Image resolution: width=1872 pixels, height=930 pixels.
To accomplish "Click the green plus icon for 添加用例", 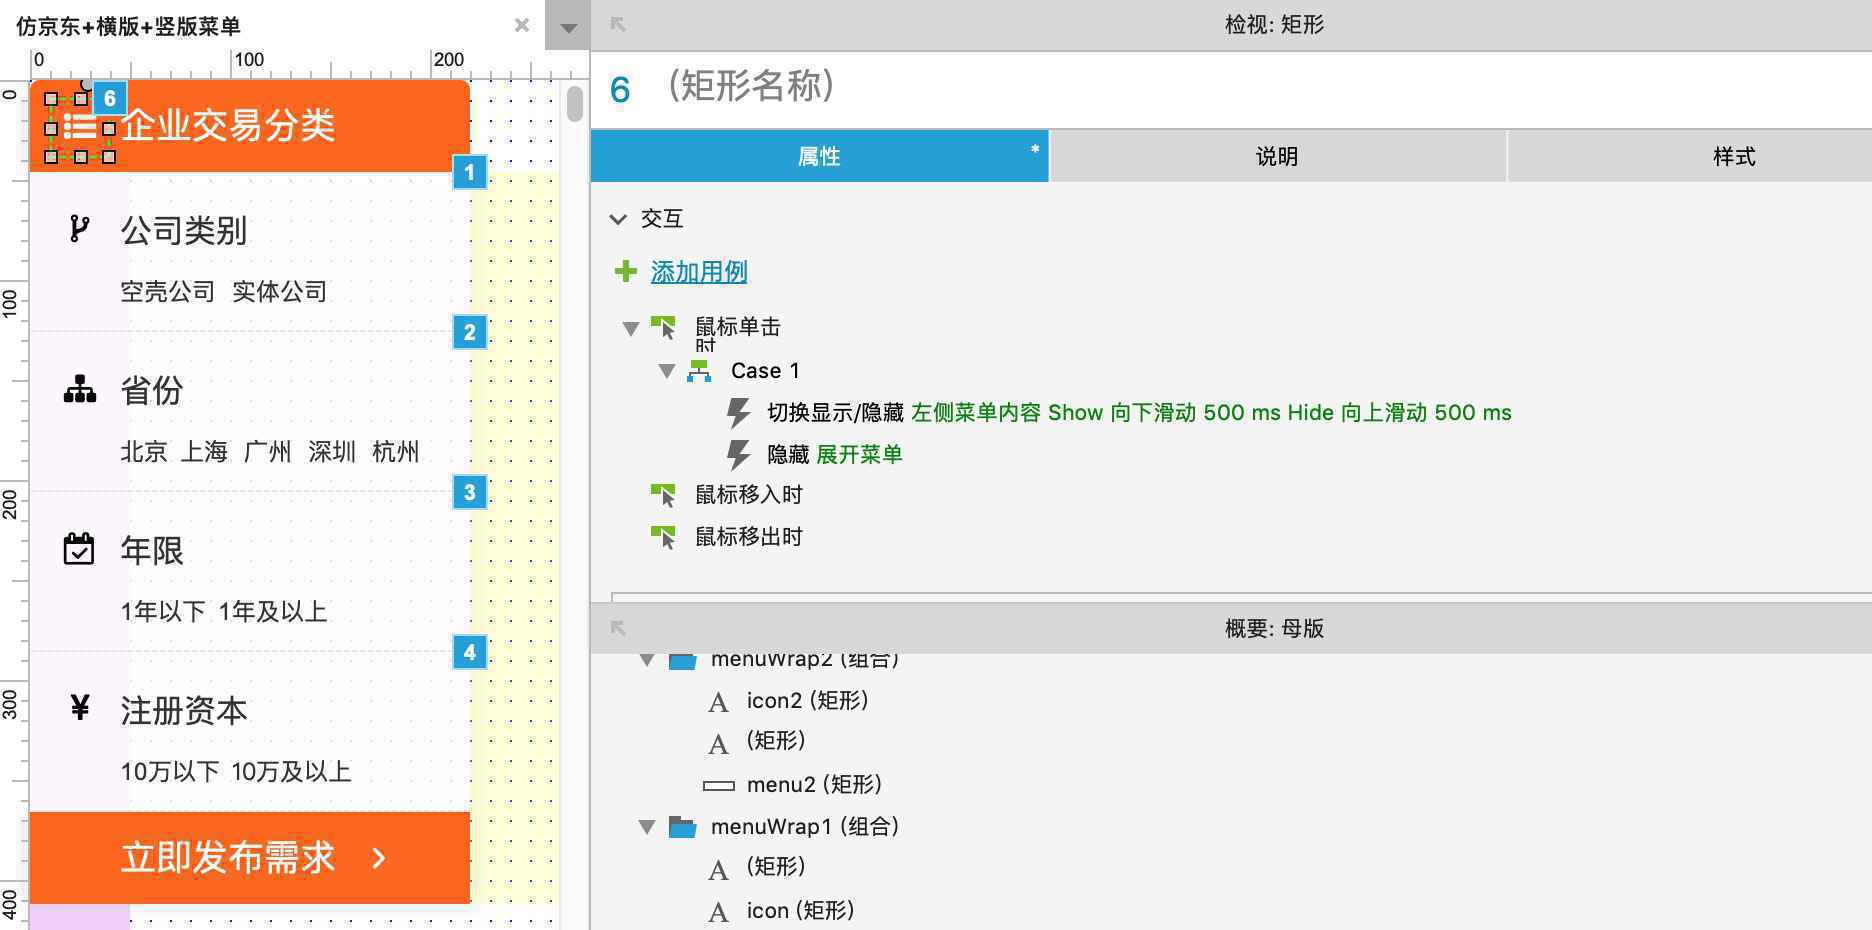I will click(626, 271).
